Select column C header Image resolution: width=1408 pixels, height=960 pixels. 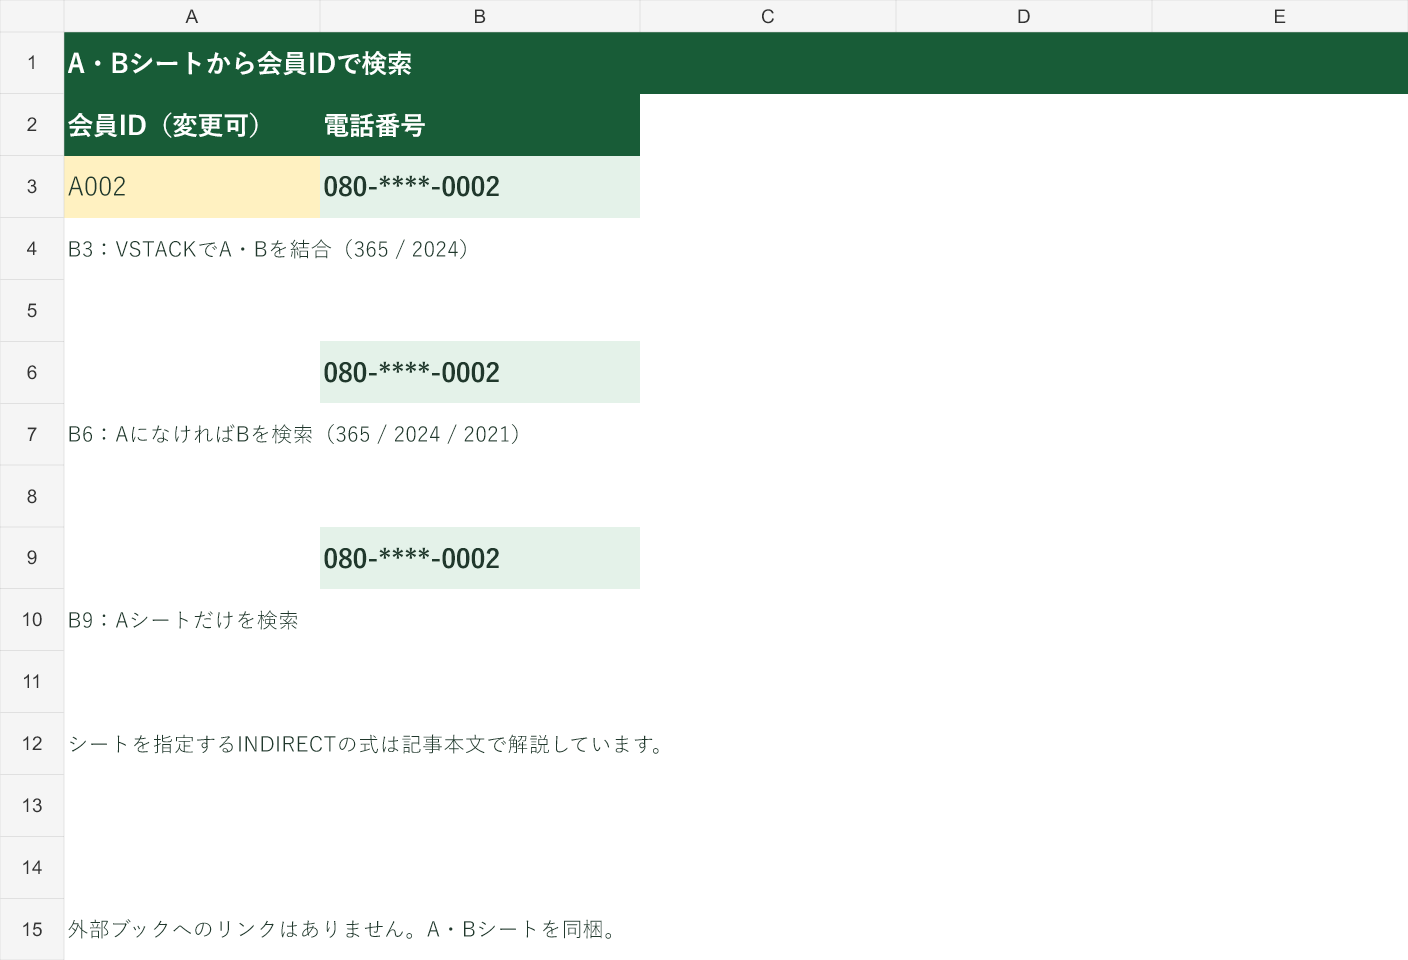coord(768,16)
